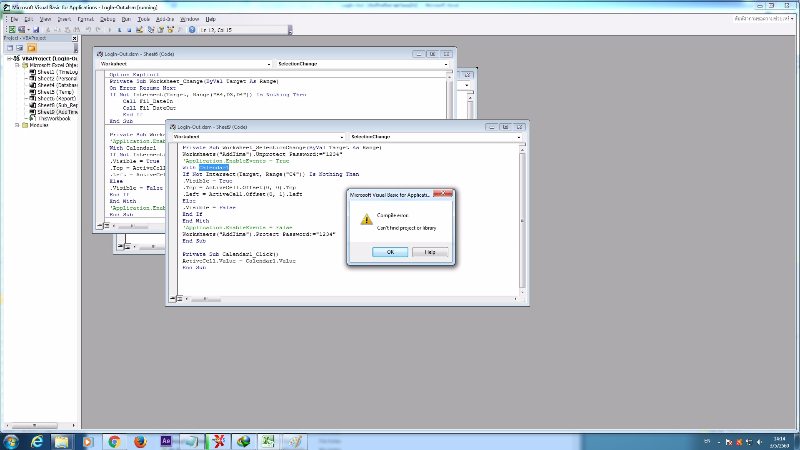Open the Tools menu

144,19
